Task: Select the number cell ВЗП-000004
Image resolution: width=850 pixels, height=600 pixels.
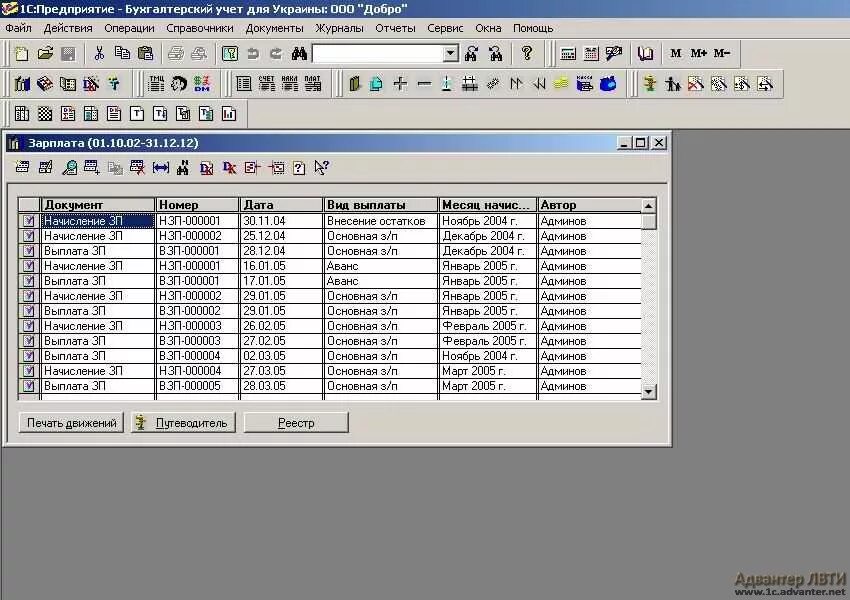Action: [x=197, y=356]
